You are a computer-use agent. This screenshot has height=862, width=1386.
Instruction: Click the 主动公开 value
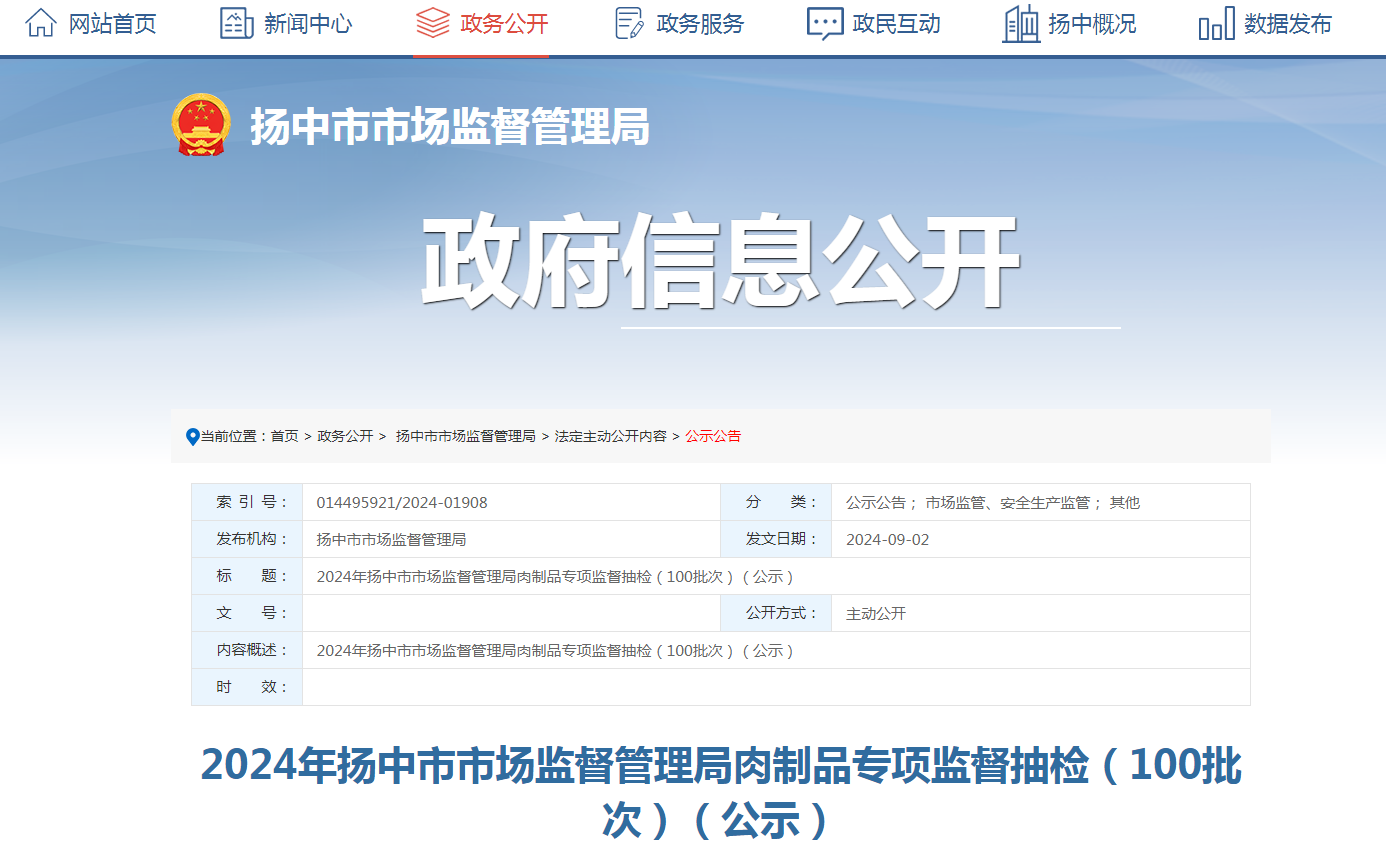pyautogui.click(x=876, y=614)
